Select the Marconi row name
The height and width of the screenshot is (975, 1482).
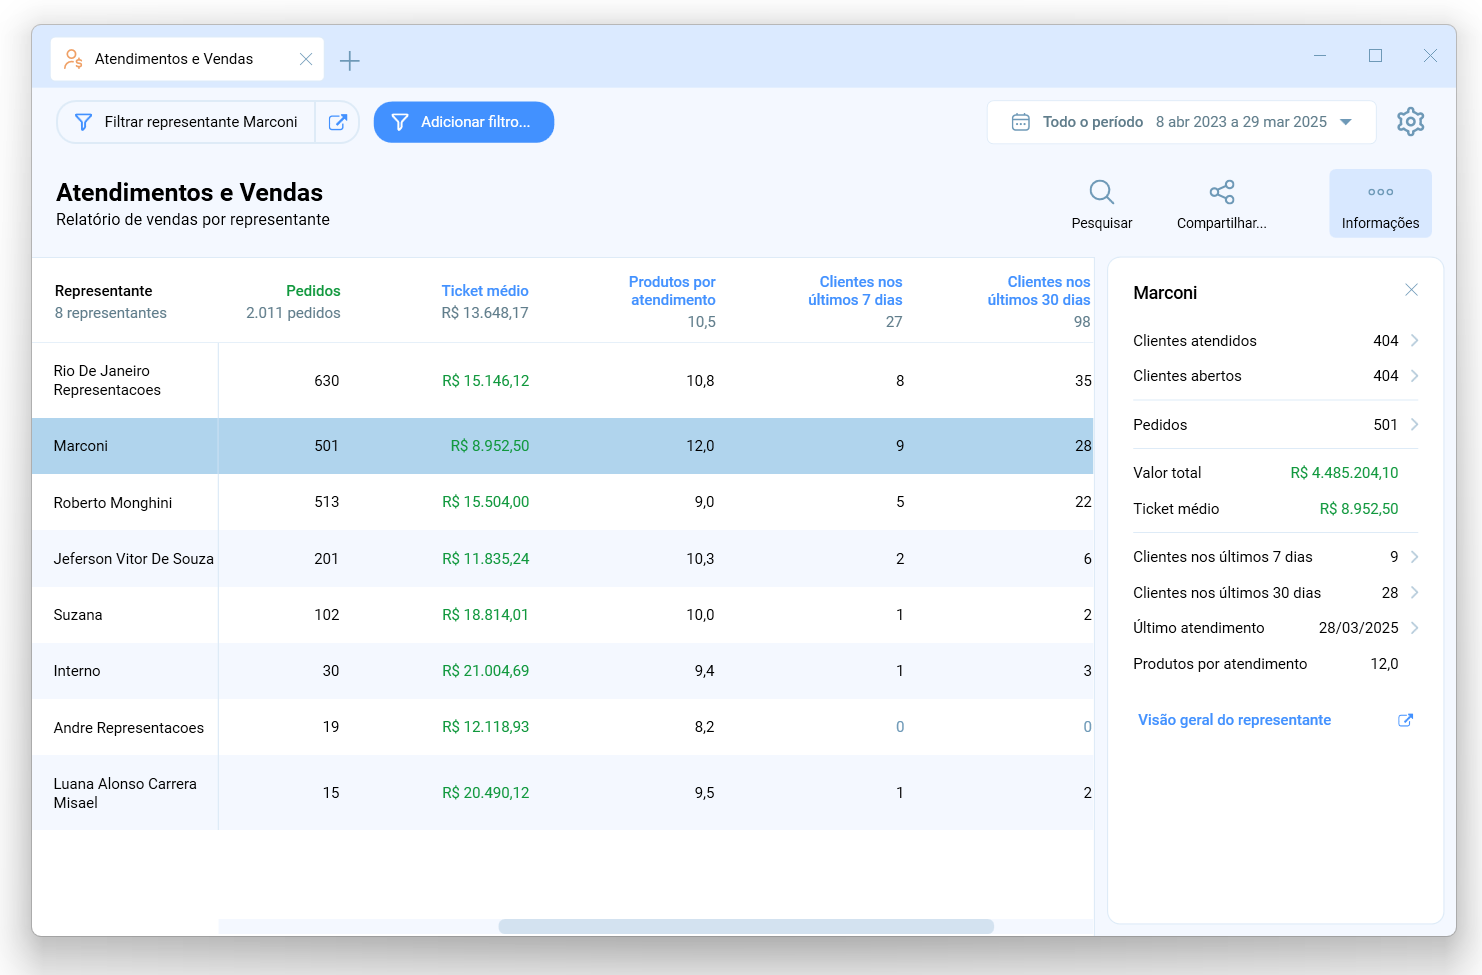pyautogui.click(x=81, y=446)
